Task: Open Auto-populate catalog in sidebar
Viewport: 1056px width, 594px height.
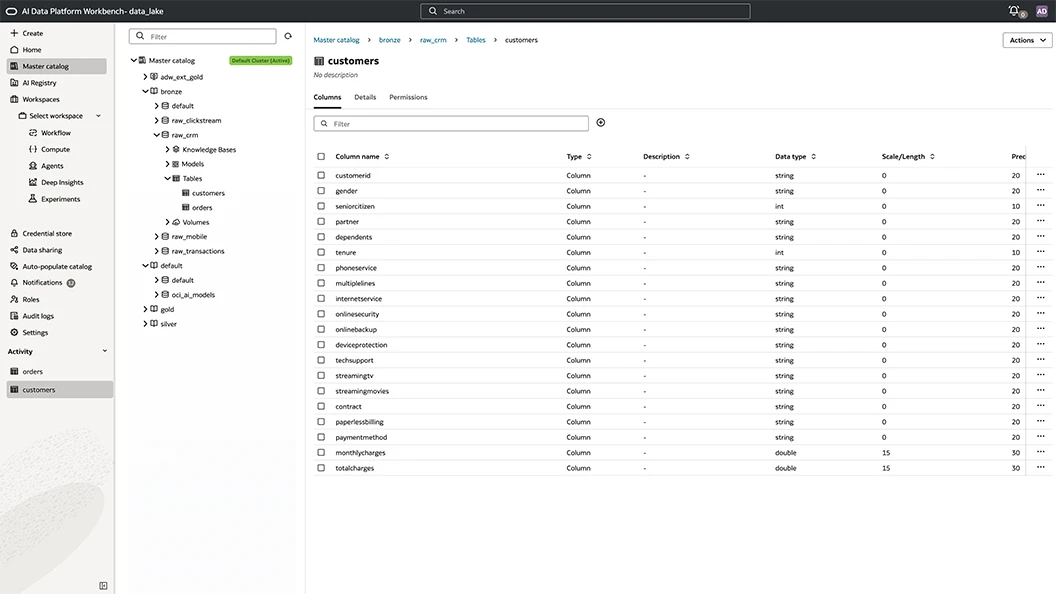Action: (51, 267)
